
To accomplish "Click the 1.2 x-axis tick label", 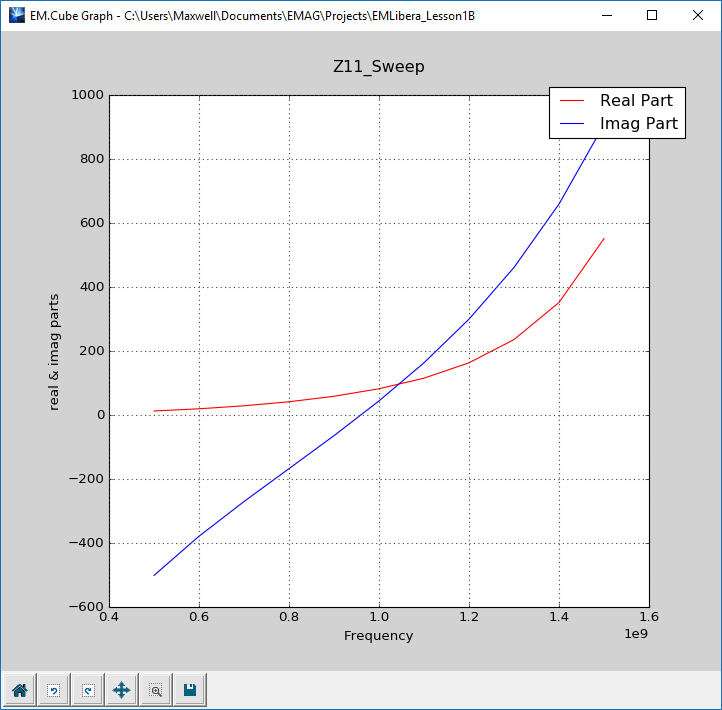I will (469, 617).
